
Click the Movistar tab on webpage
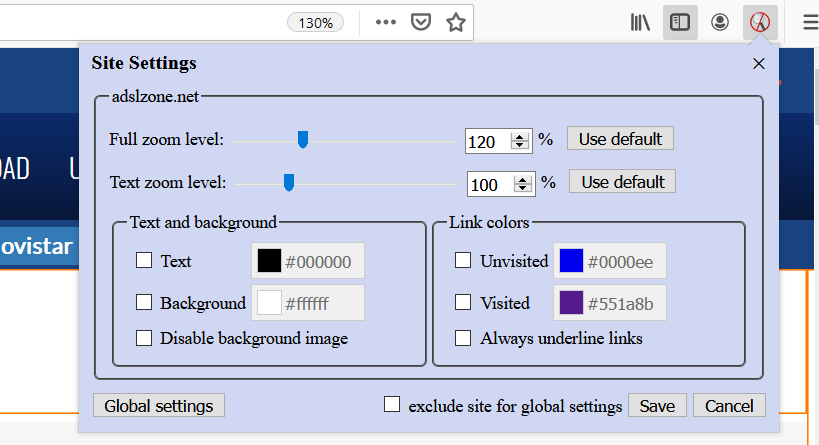pyautogui.click(x=37, y=247)
